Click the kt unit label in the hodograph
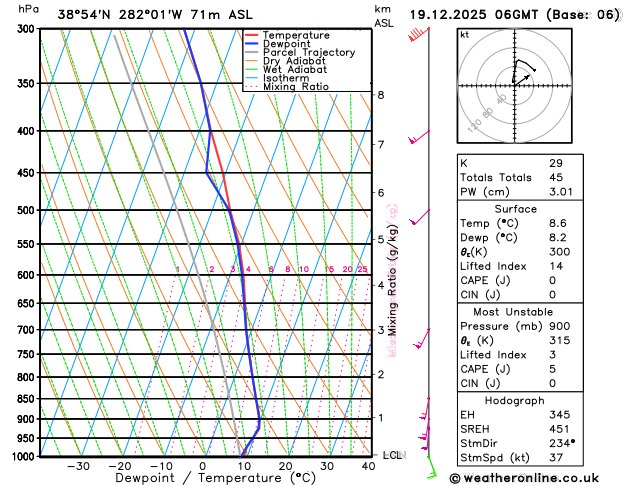The width and height of the screenshot is (629, 486). tap(465, 35)
